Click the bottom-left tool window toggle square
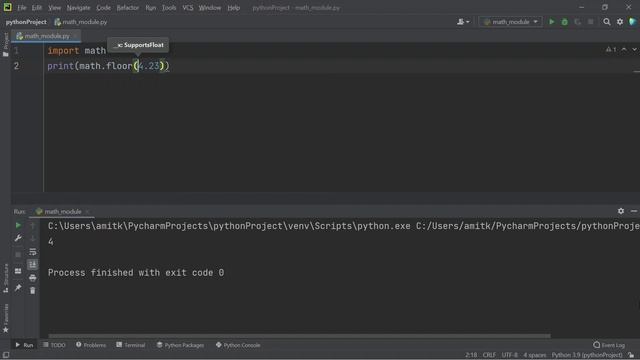The width and height of the screenshot is (640, 360). pyautogui.click(x=5, y=355)
